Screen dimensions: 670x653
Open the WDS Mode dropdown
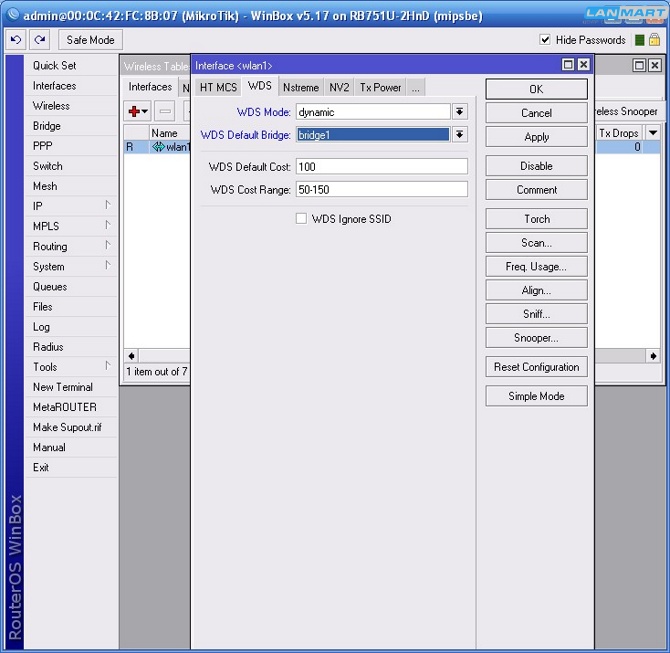click(x=460, y=112)
